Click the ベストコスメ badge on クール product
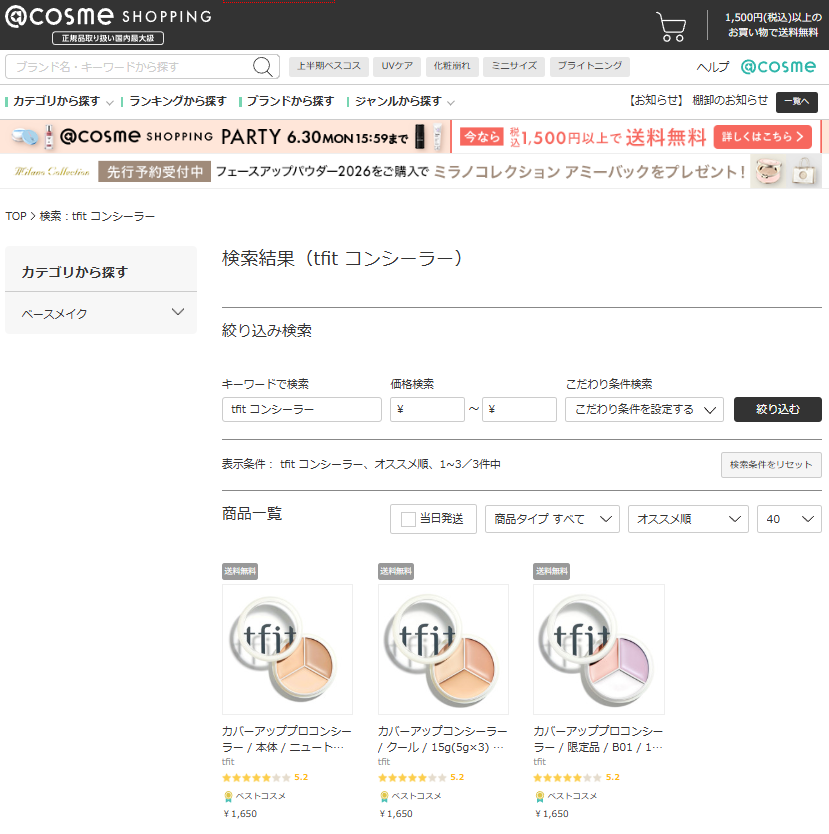 point(411,796)
